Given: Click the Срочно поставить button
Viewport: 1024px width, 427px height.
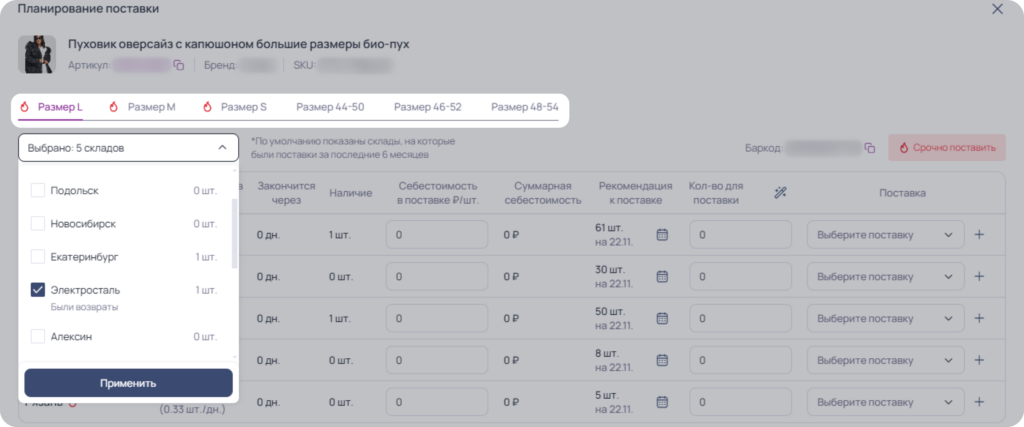Looking at the screenshot, I should (x=946, y=148).
